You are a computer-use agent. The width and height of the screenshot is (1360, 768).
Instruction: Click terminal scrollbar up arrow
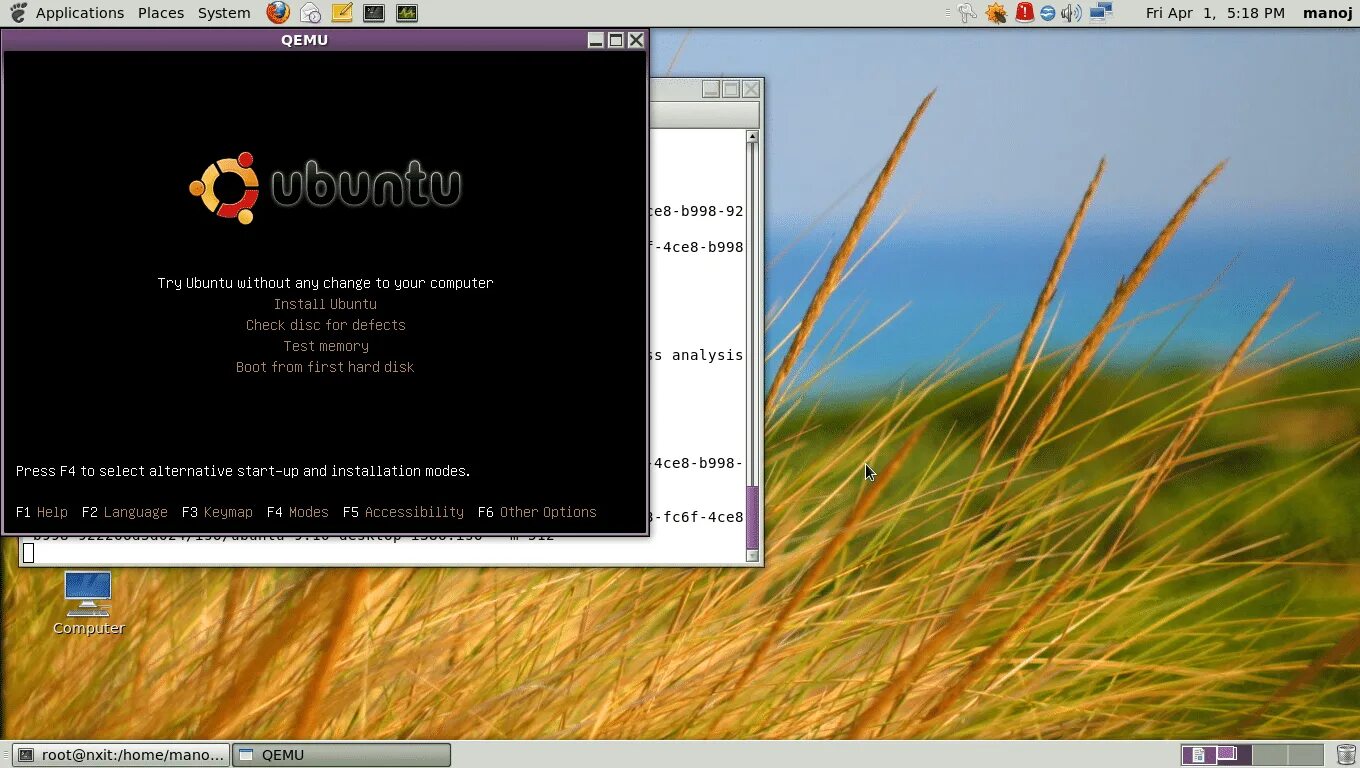(753, 136)
